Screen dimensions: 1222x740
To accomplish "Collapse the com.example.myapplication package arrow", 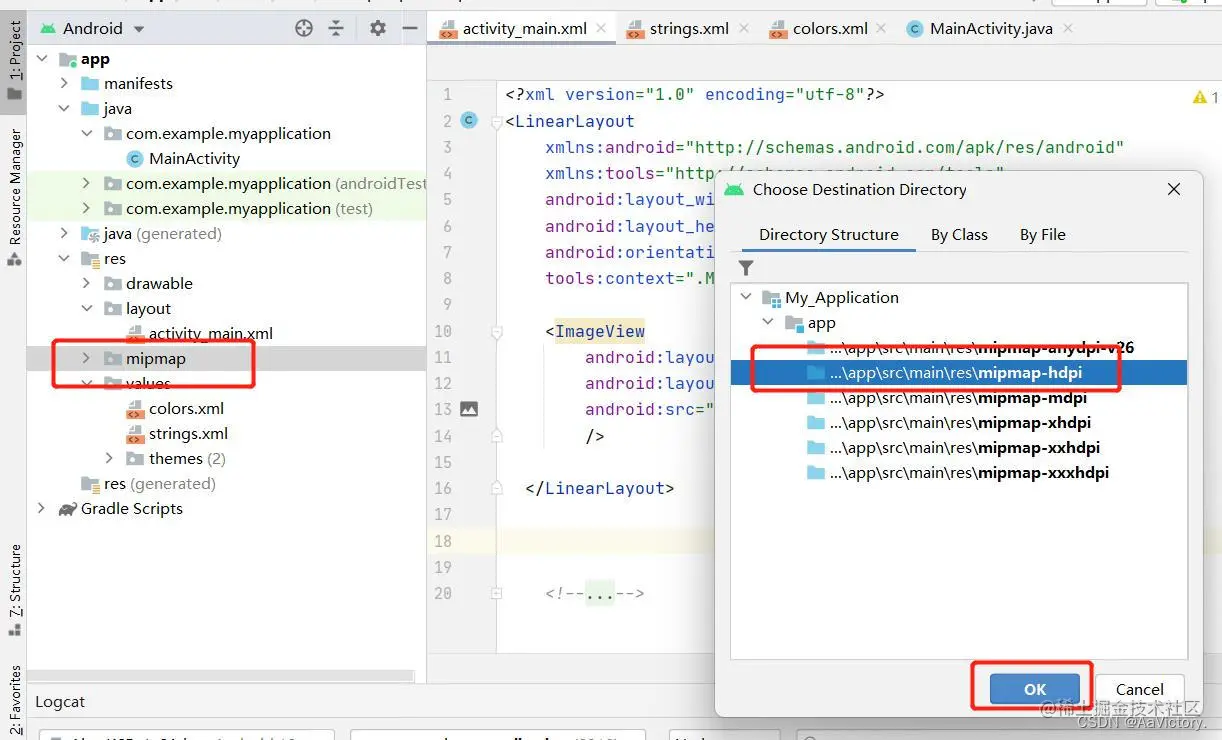I will pos(86,134).
